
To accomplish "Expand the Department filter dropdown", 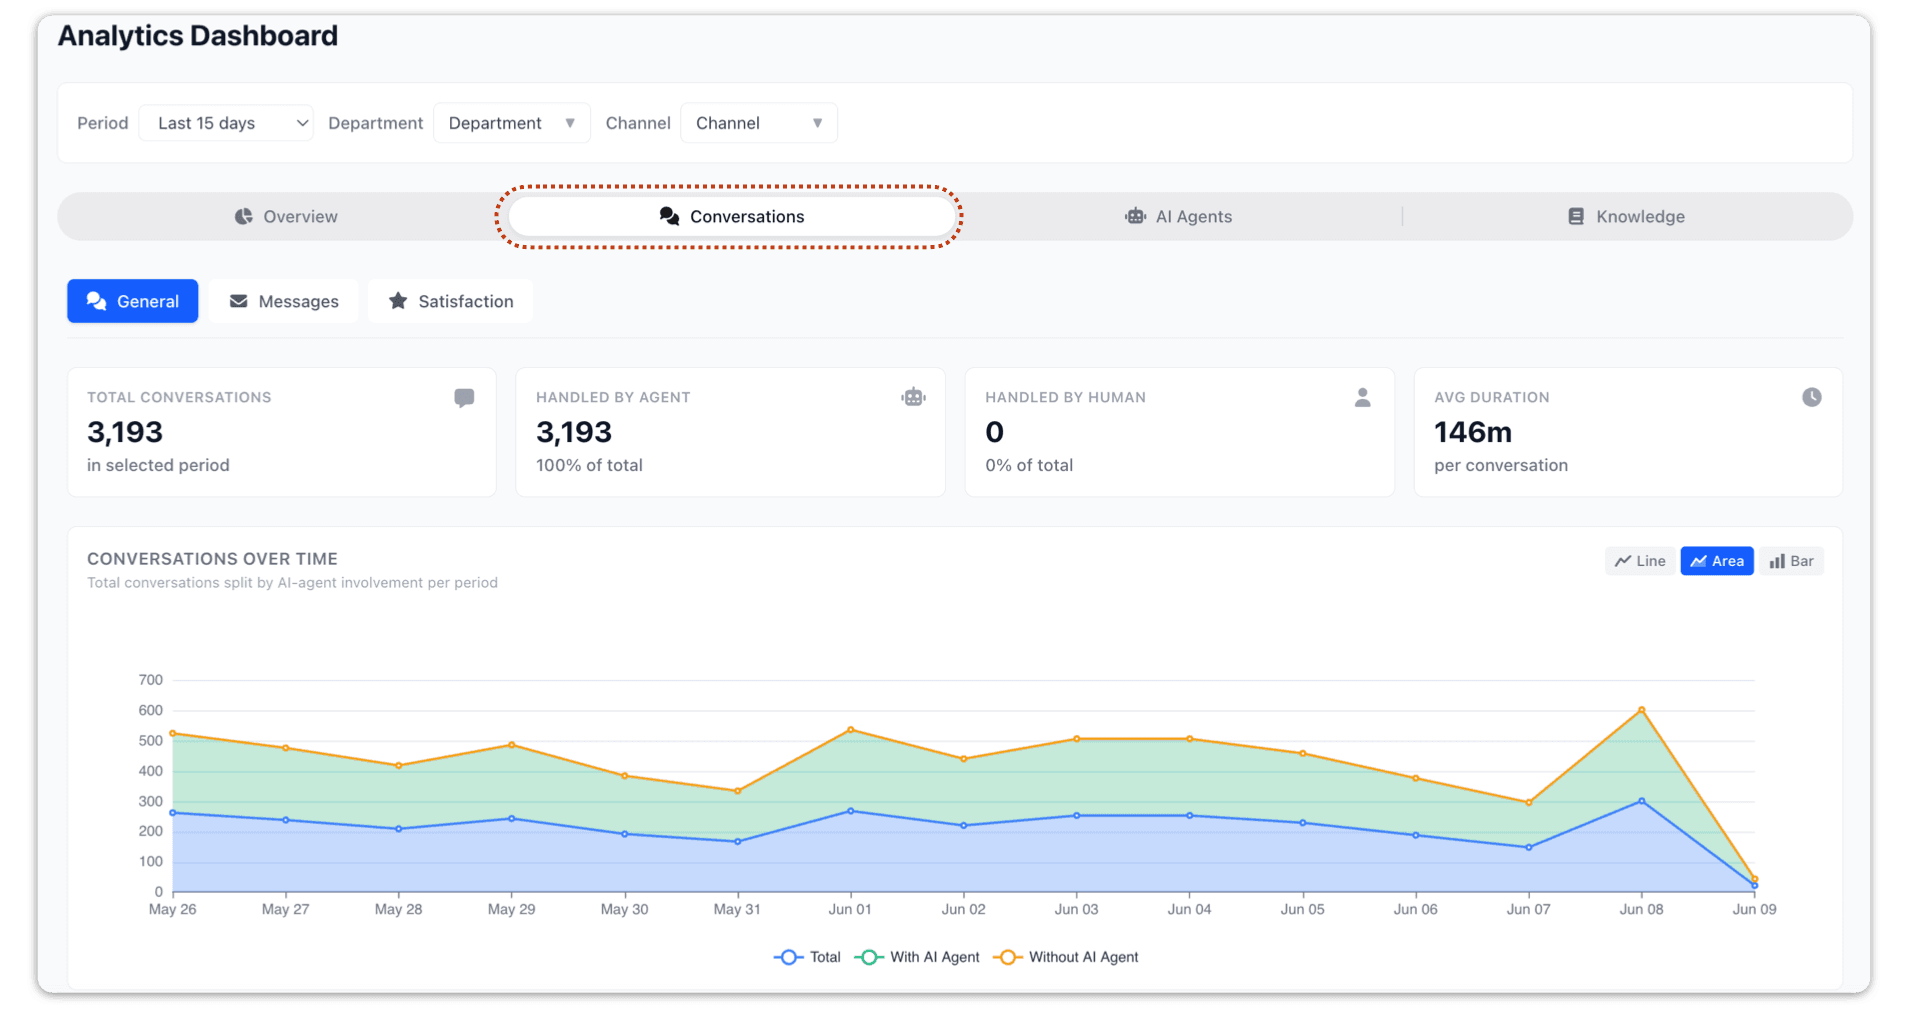I will pyautogui.click(x=511, y=123).
